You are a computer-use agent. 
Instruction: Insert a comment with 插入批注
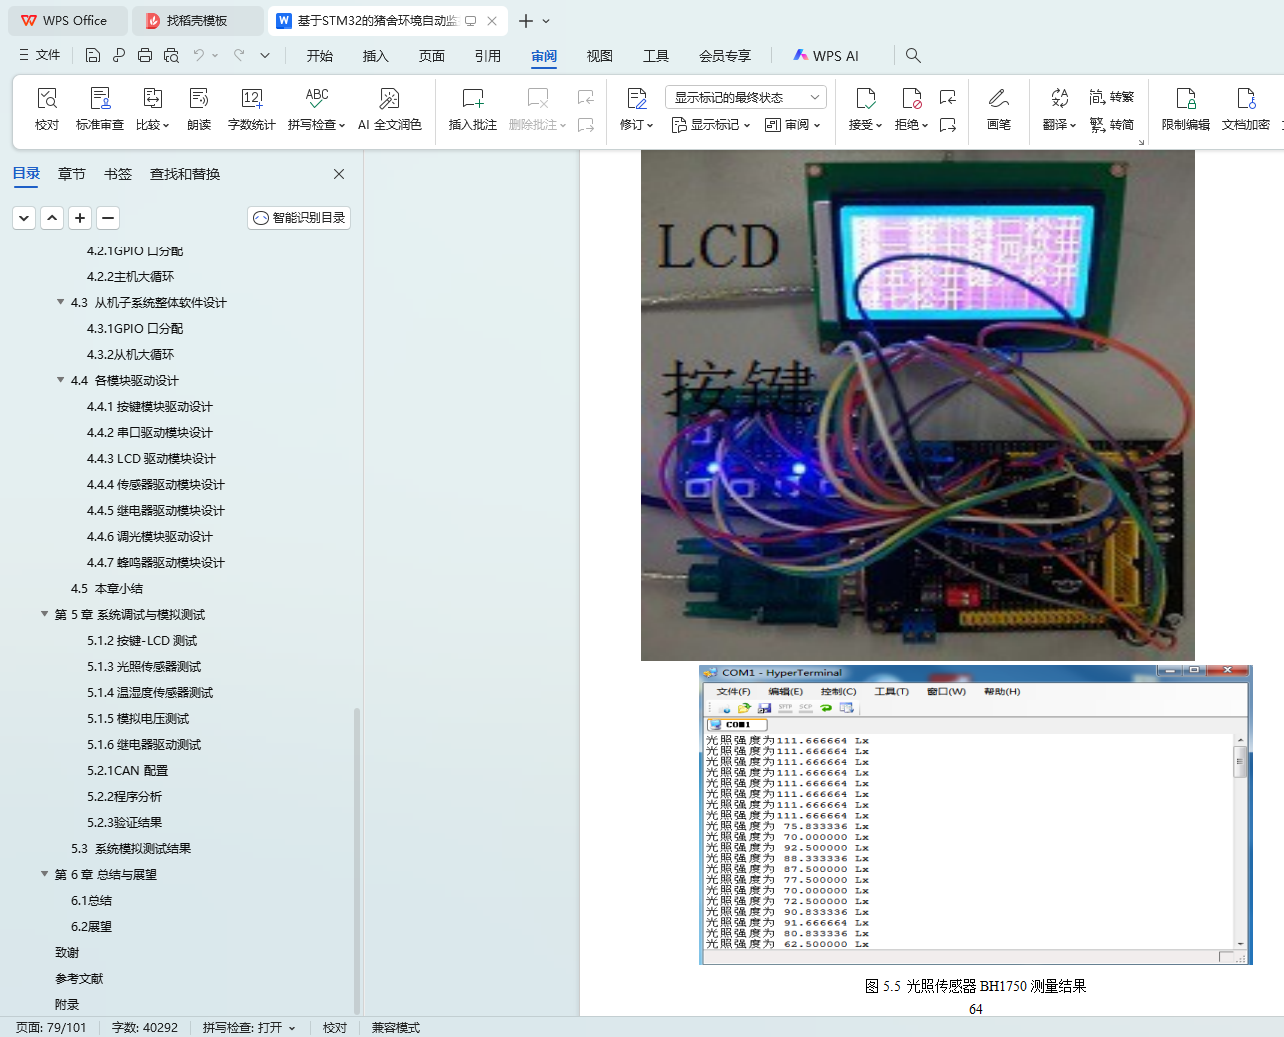[x=472, y=108]
